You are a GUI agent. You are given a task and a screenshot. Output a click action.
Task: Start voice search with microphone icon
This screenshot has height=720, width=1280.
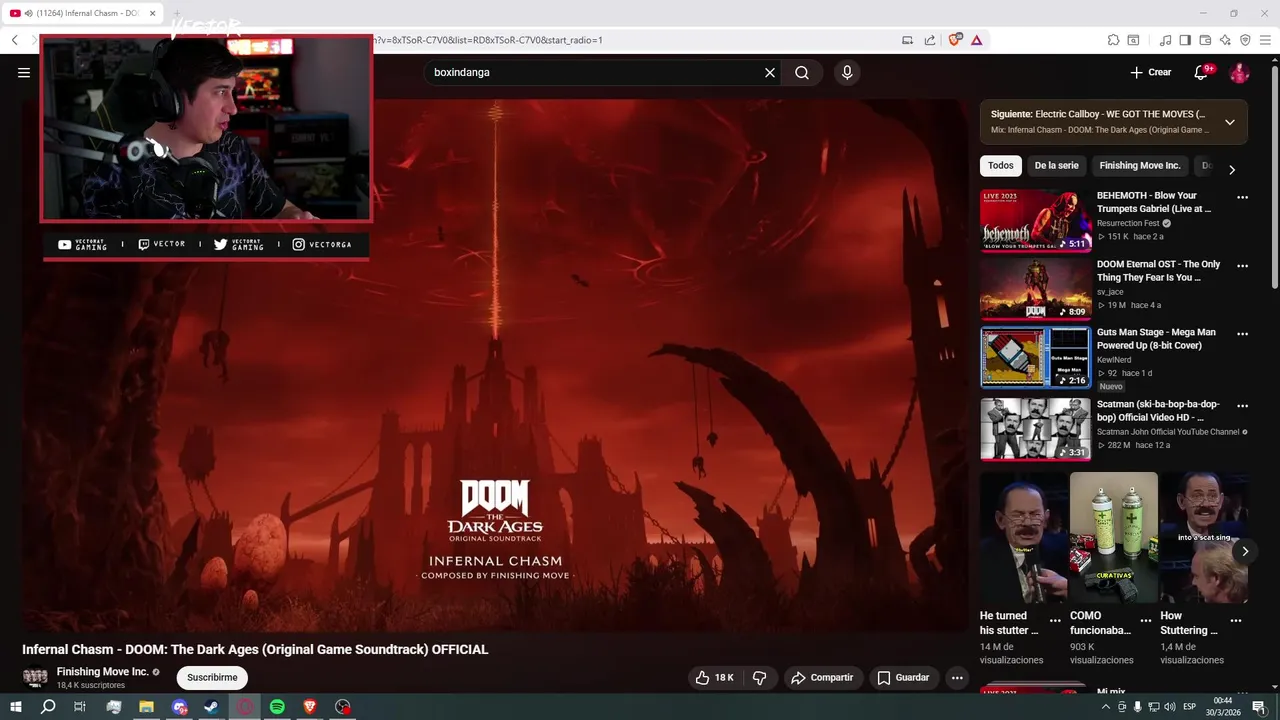(847, 72)
